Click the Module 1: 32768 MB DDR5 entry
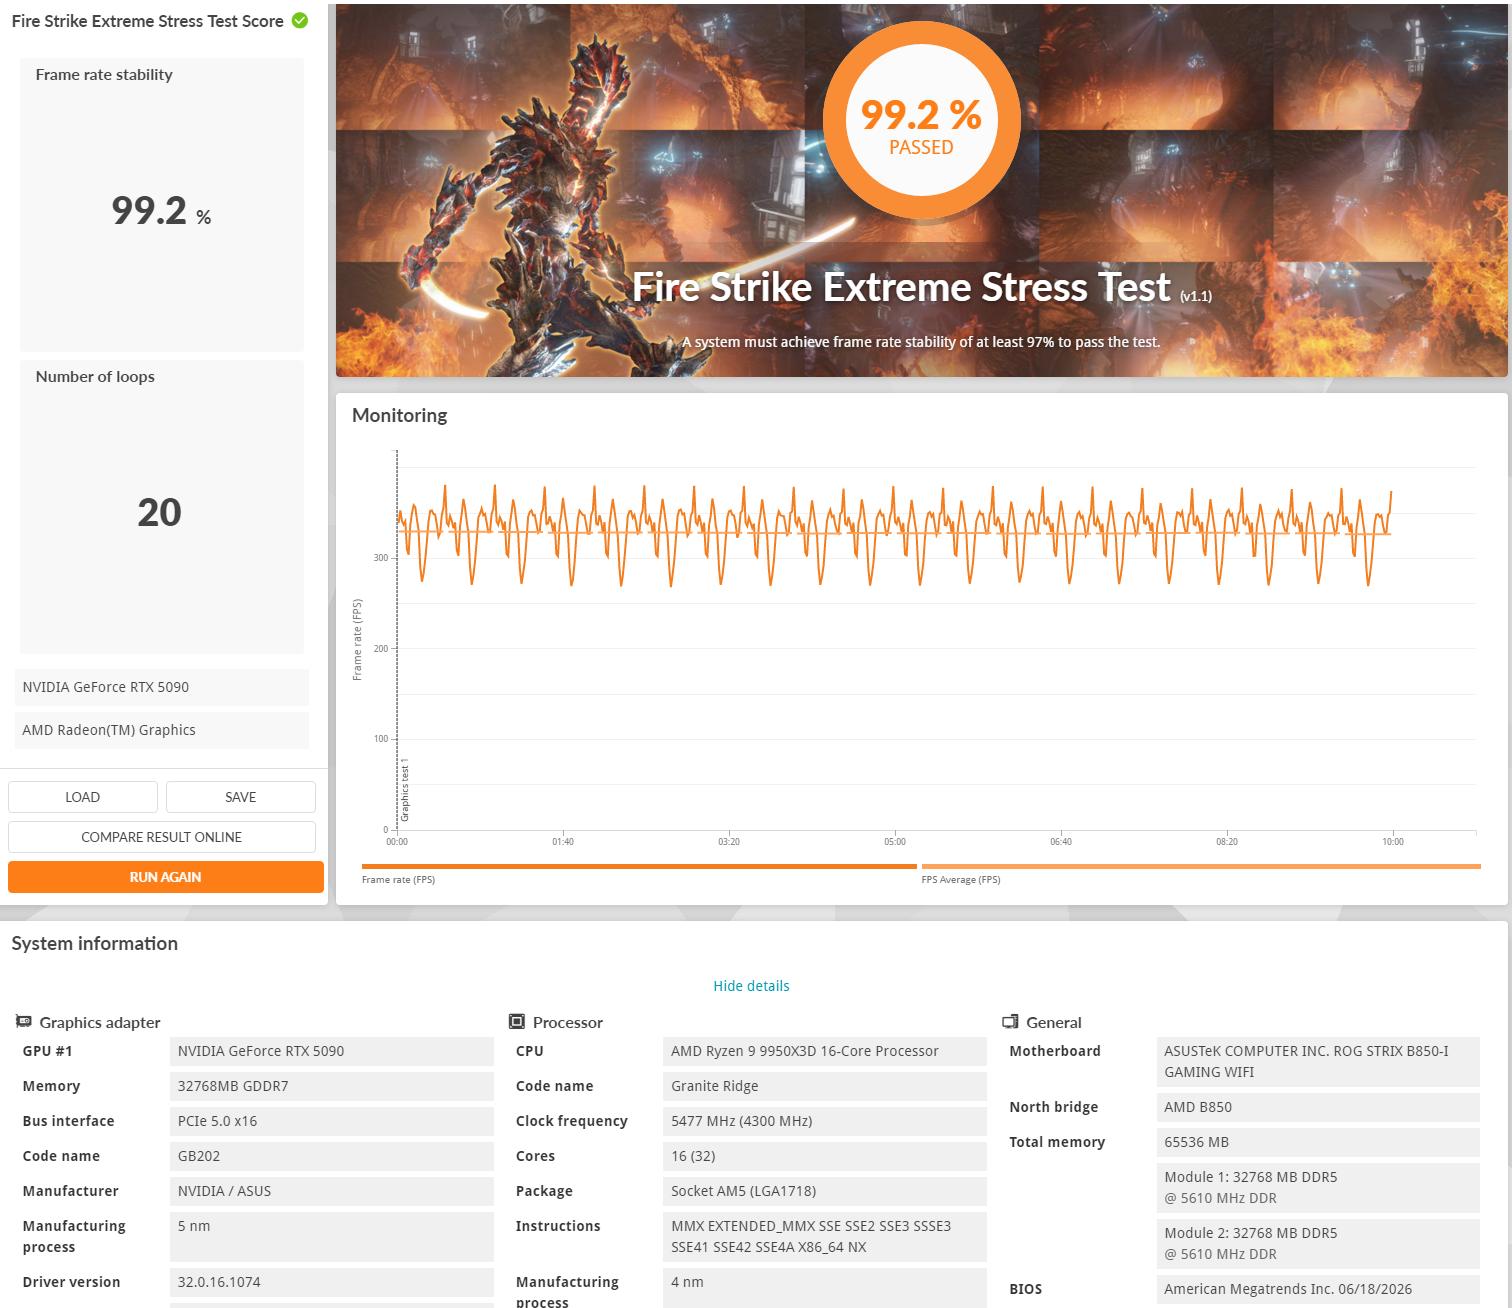Screen dimensions: 1512x1308 [1318, 1187]
